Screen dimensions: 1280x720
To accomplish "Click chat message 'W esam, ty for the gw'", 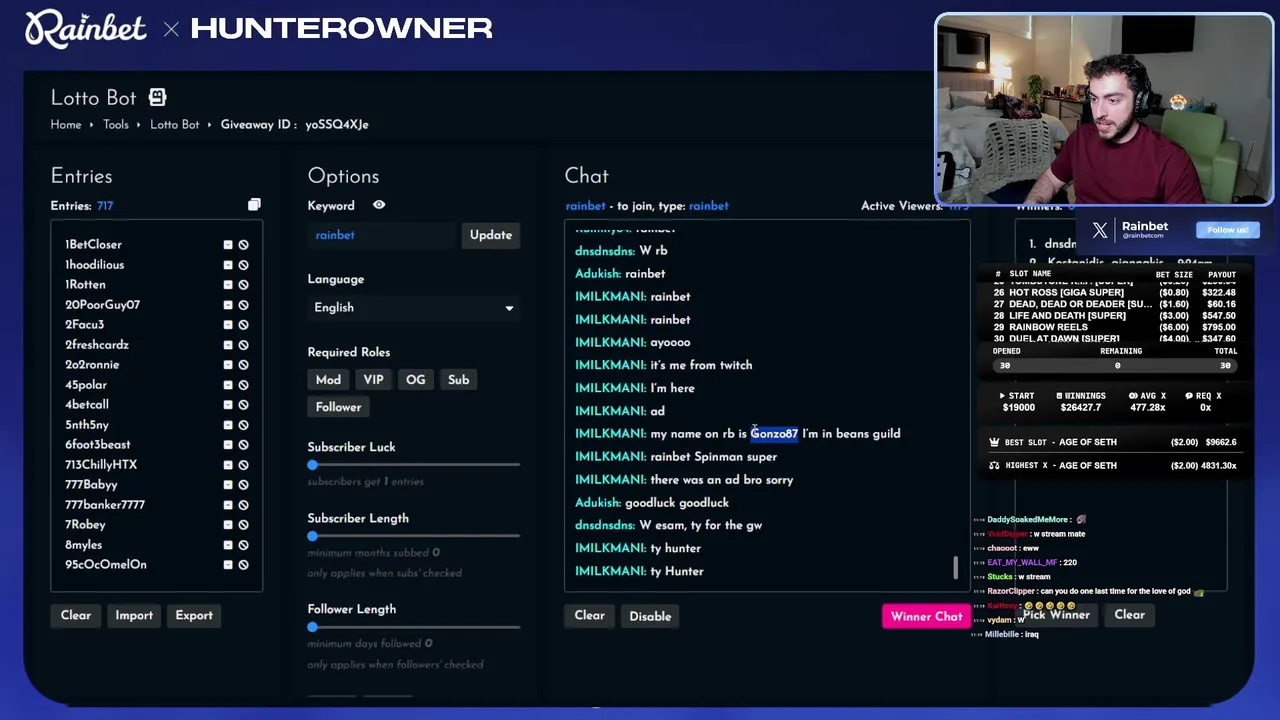I will tap(701, 525).
